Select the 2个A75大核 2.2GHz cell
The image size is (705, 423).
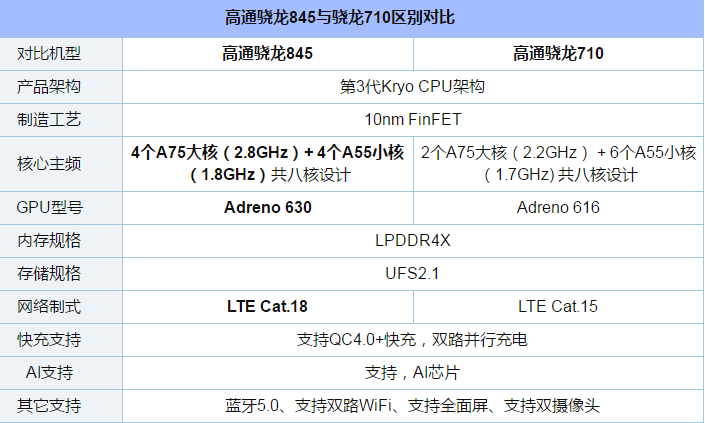point(558,164)
